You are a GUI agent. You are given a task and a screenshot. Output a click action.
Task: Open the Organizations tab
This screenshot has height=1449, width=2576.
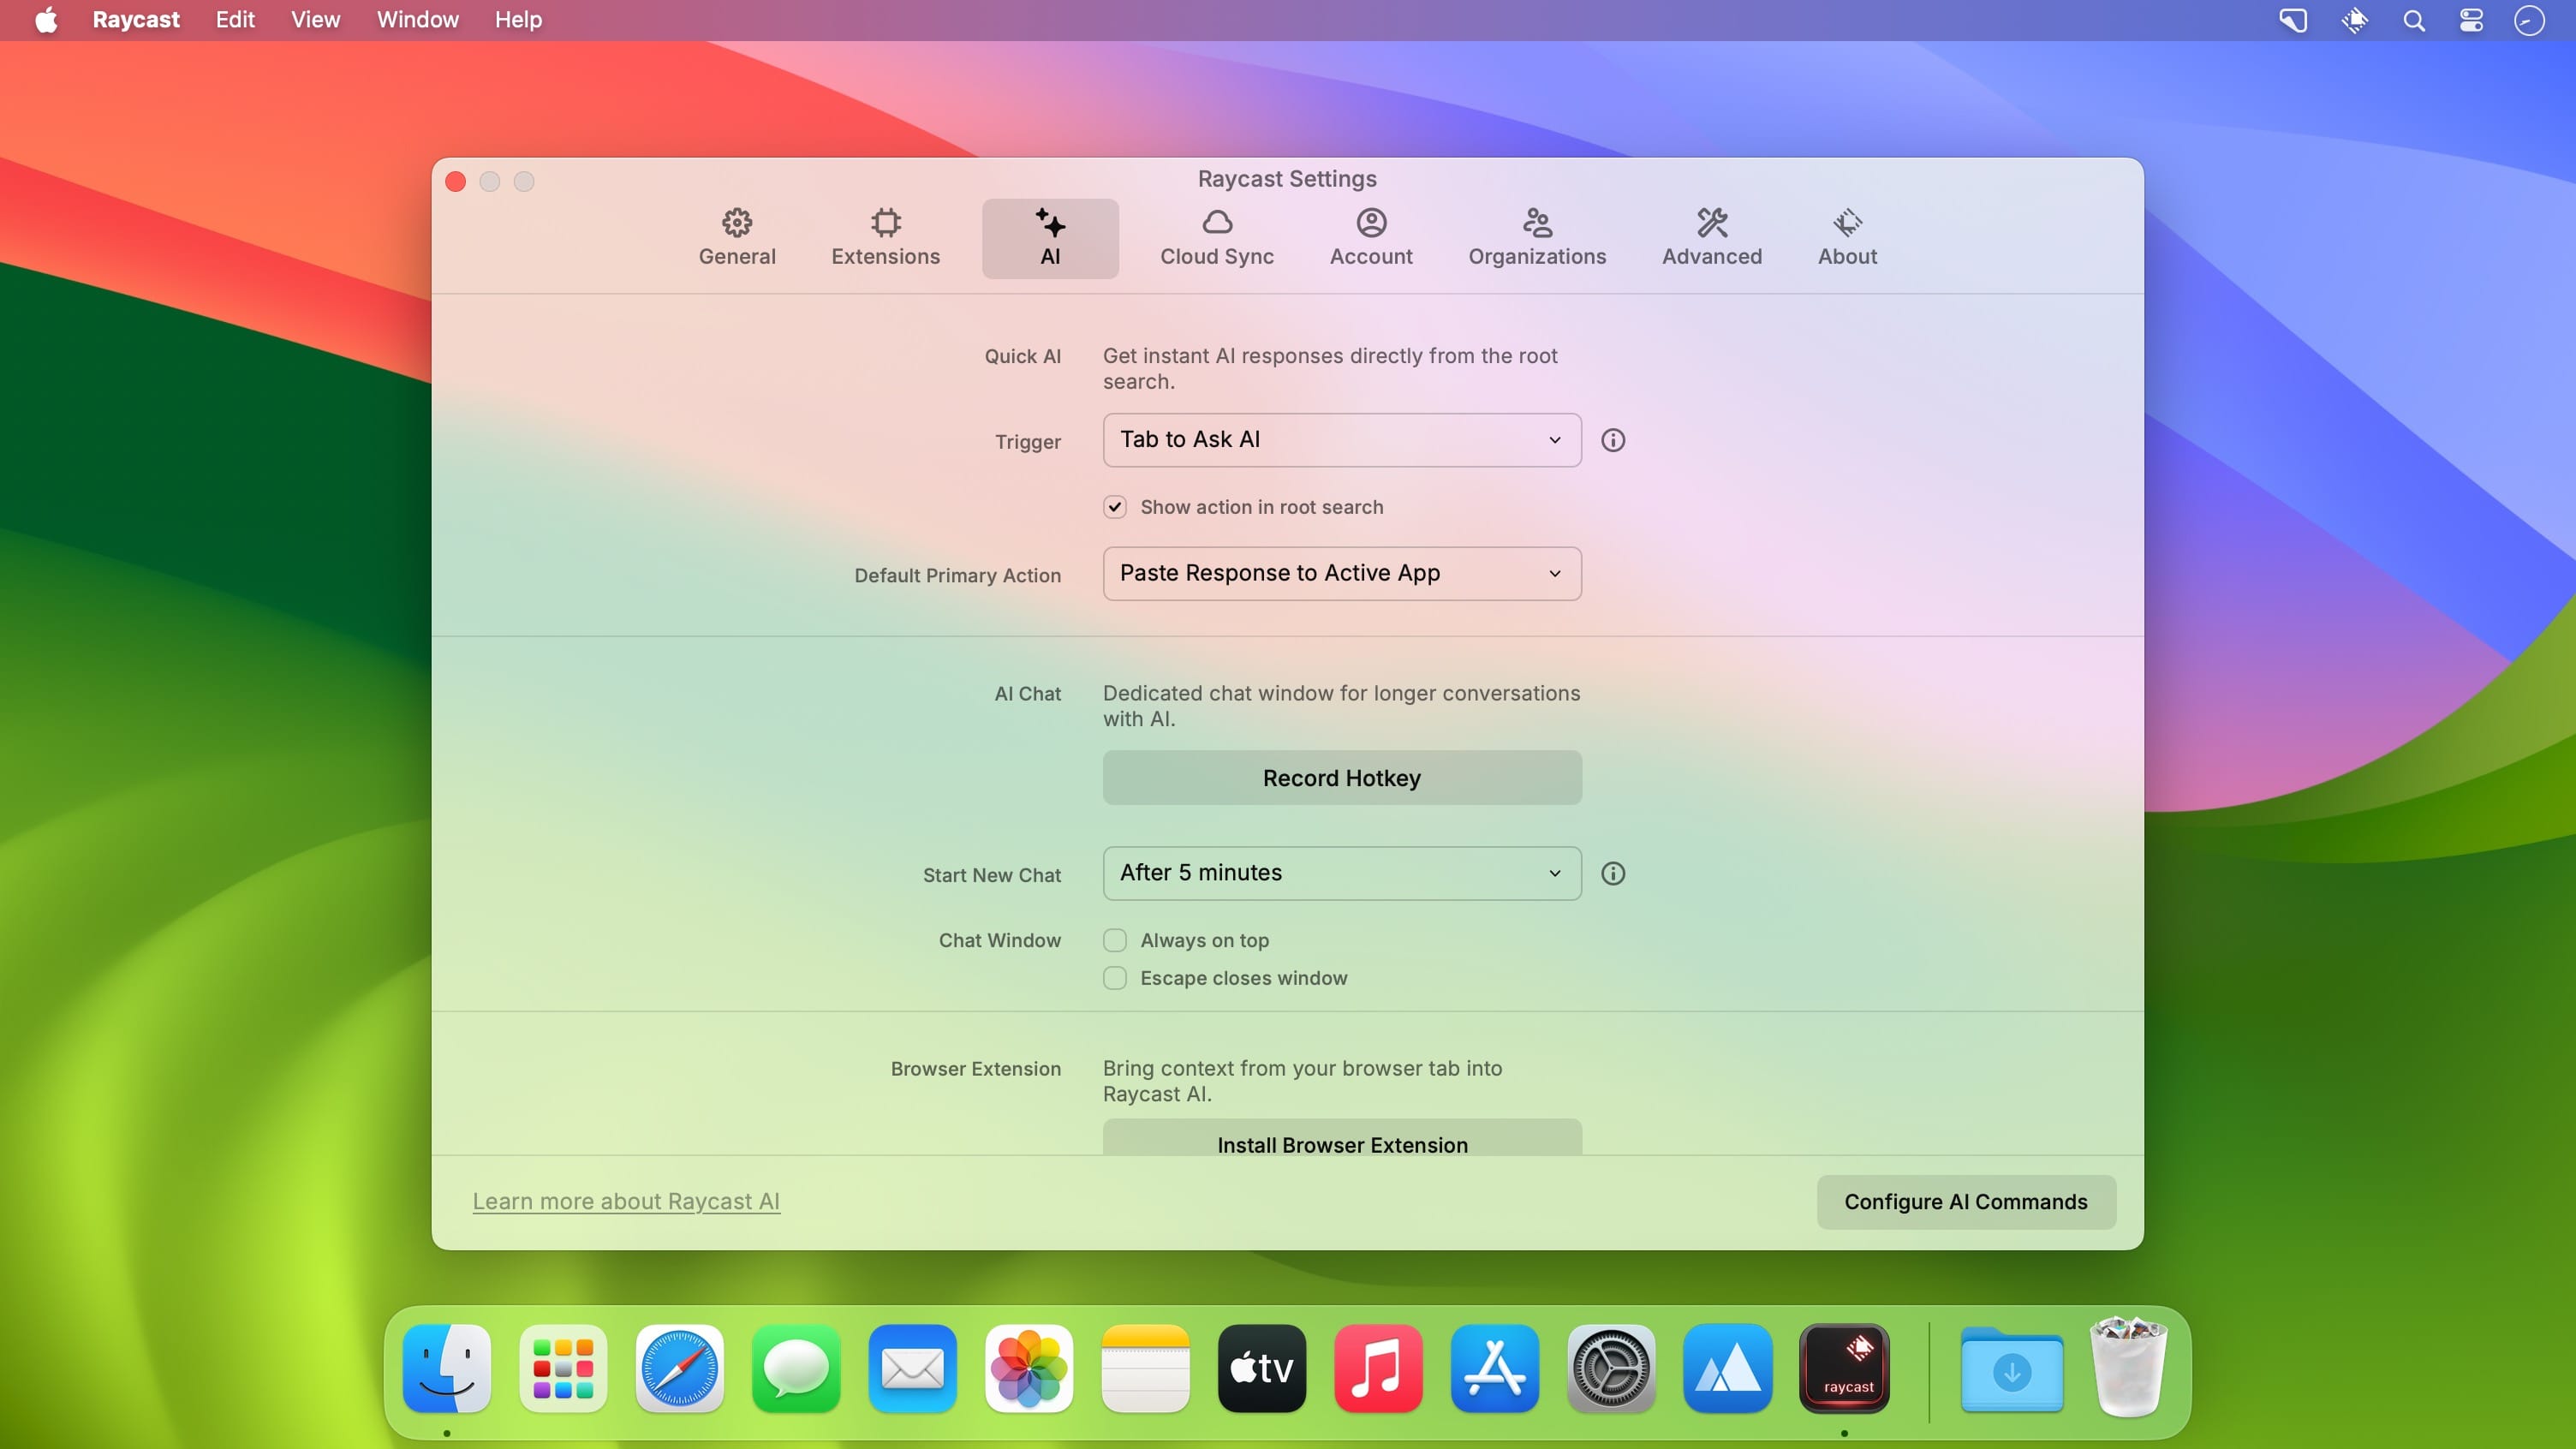point(1536,238)
